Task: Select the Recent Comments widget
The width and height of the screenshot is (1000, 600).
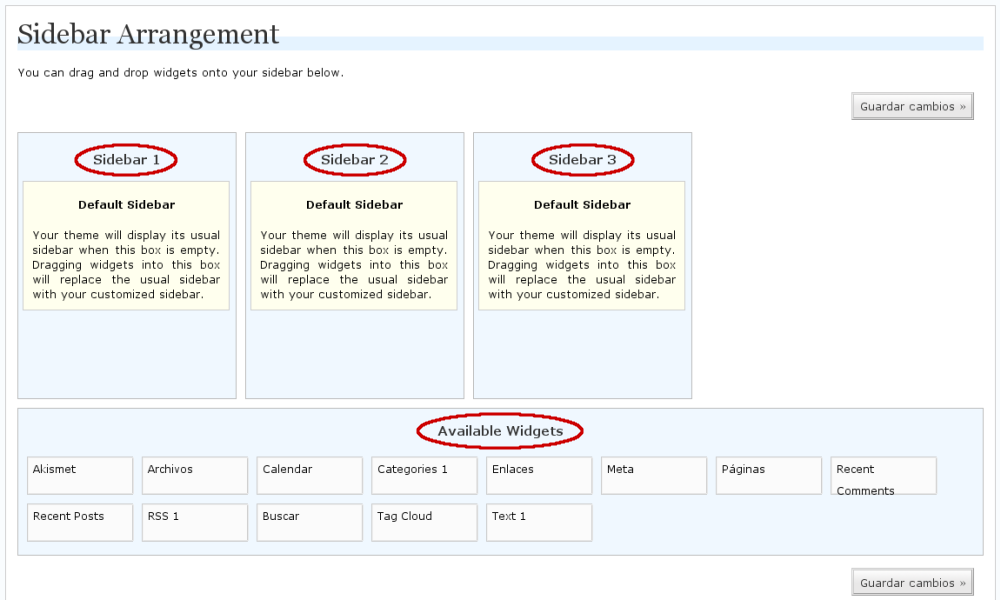Action: (x=883, y=476)
